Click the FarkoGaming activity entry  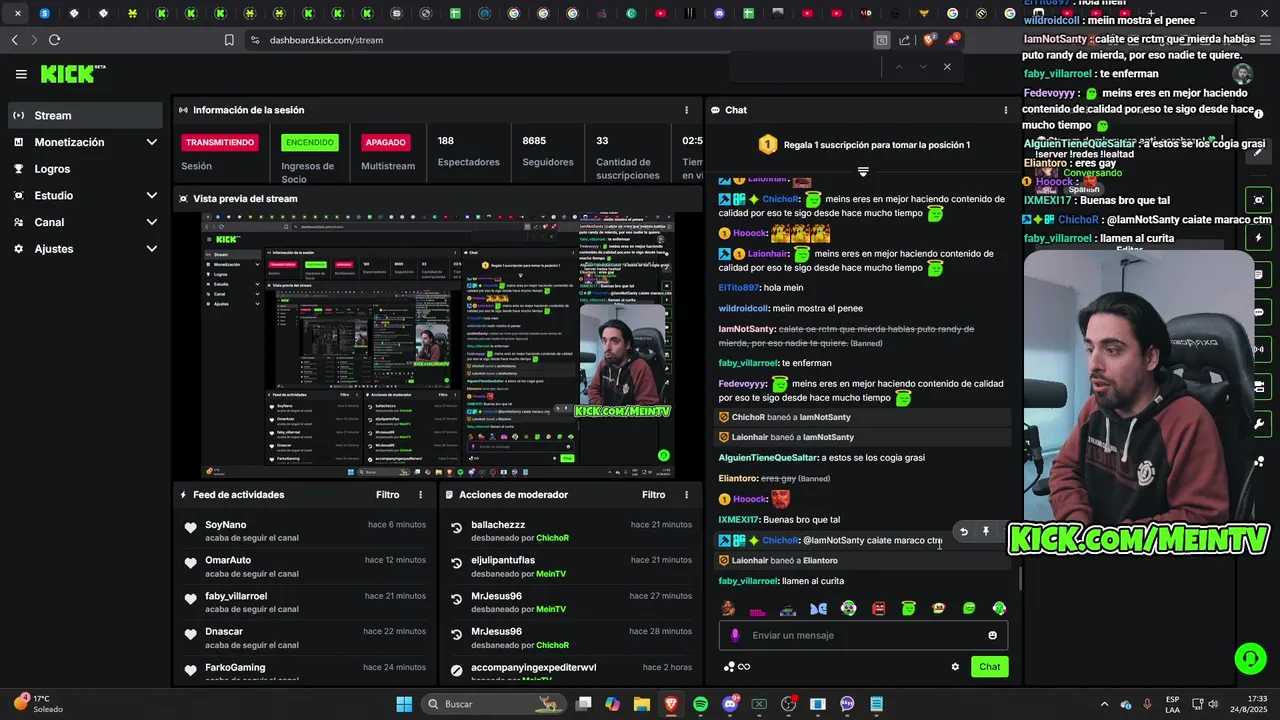tap(305, 671)
